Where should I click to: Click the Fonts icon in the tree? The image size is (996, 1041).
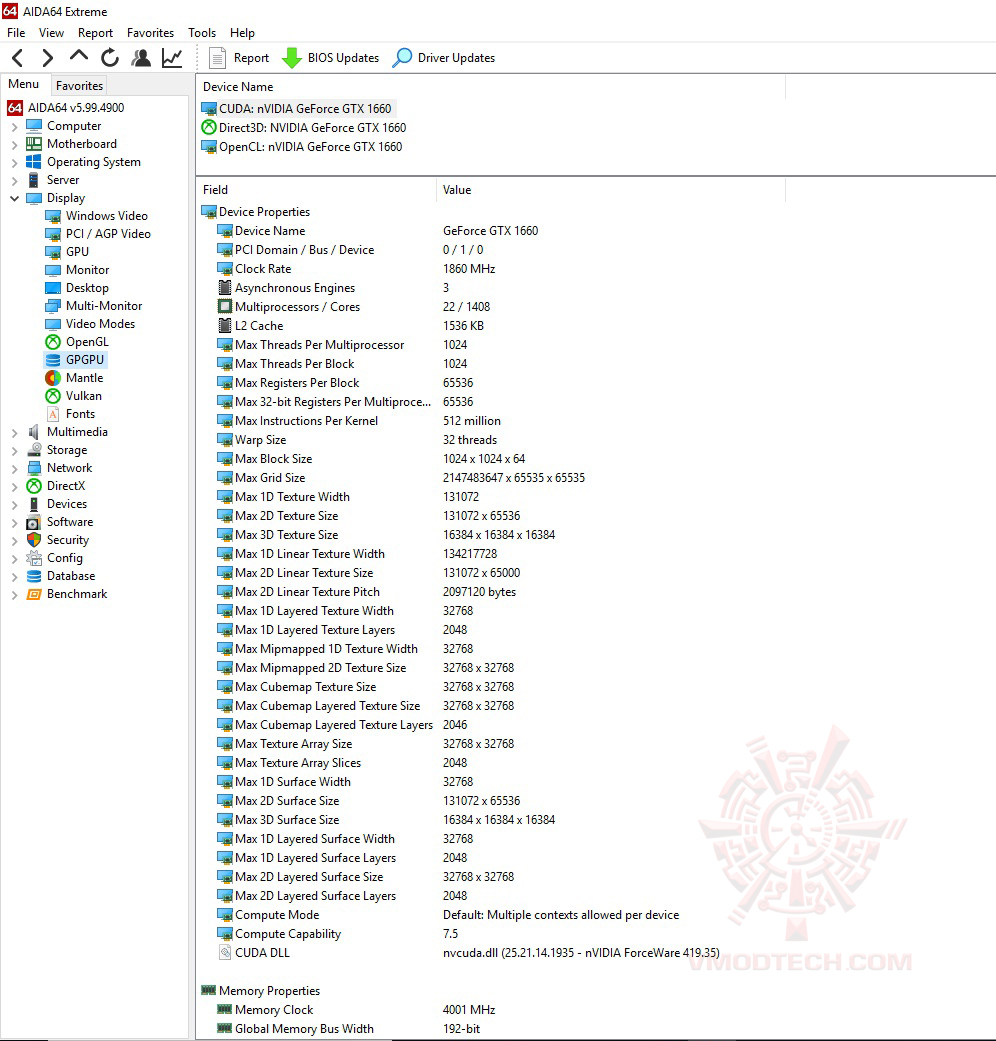tap(53, 414)
